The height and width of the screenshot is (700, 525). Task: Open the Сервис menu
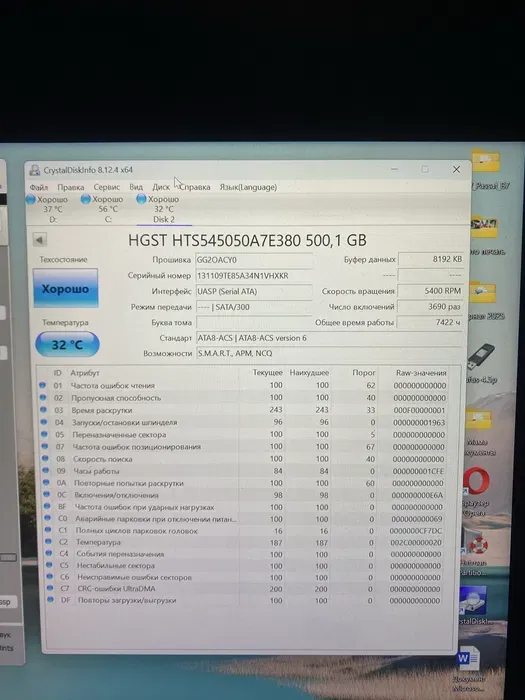coord(107,187)
